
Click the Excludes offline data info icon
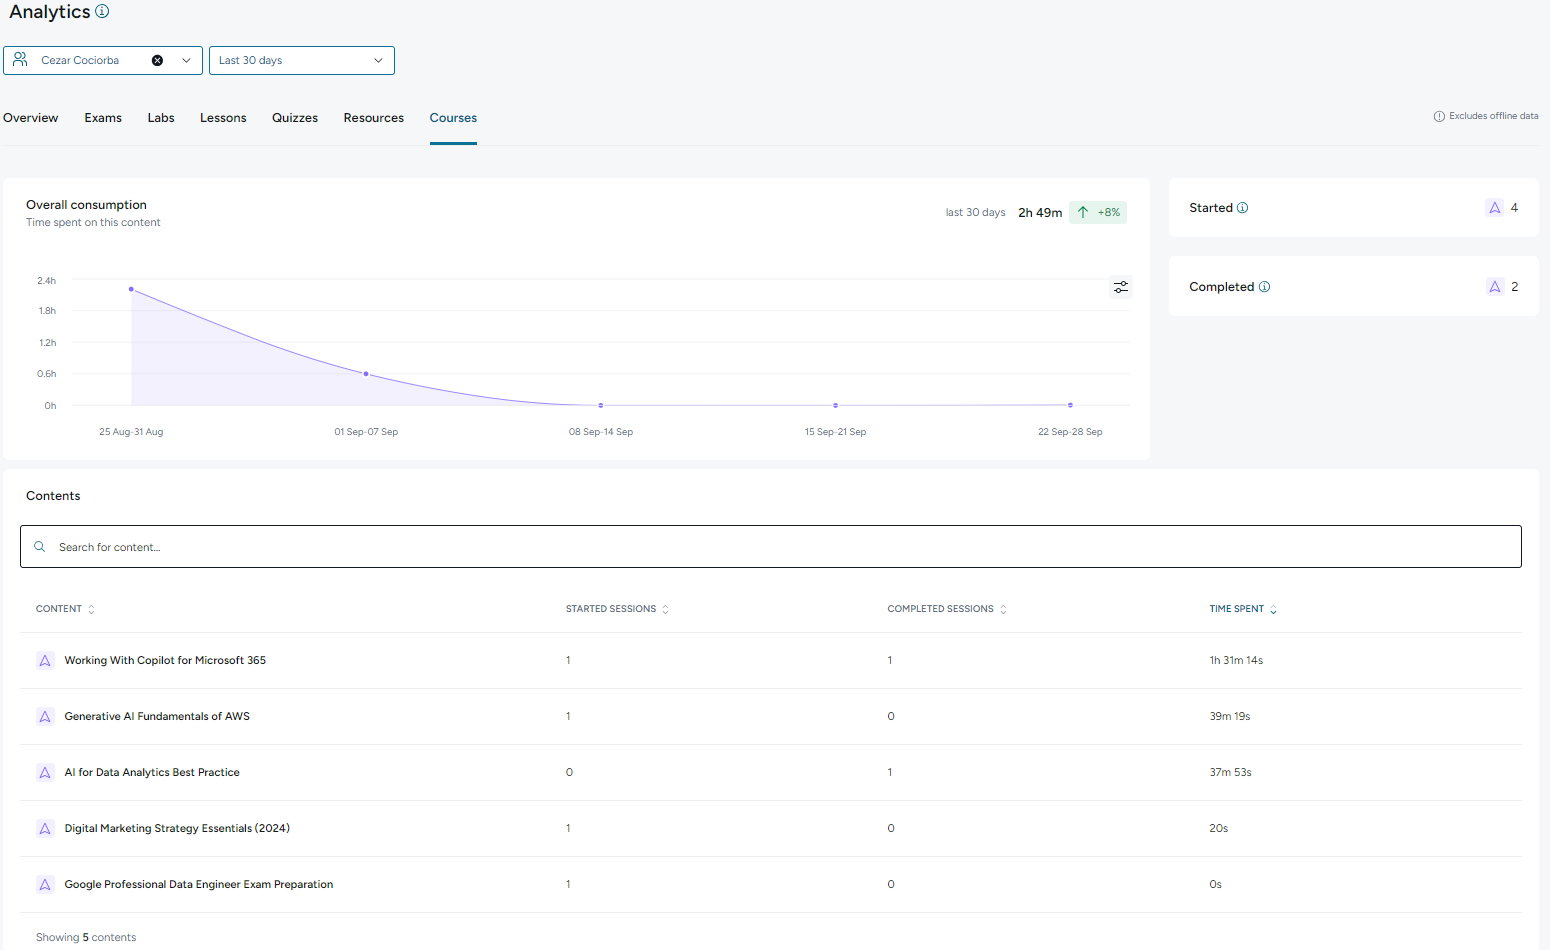click(1439, 116)
